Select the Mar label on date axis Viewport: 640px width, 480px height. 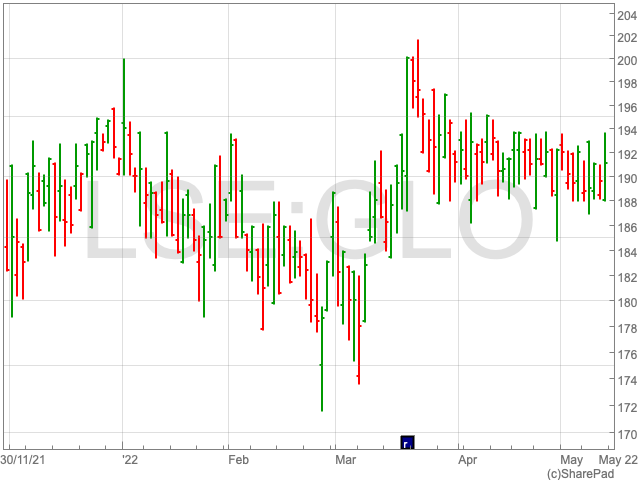coord(346,460)
